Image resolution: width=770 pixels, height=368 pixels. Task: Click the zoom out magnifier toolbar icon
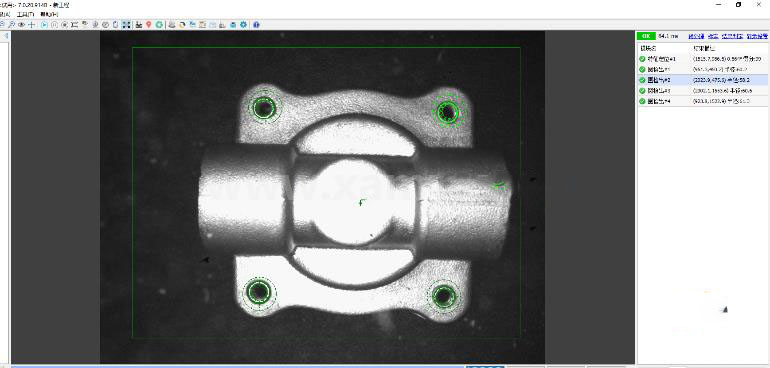click(12, 25)
